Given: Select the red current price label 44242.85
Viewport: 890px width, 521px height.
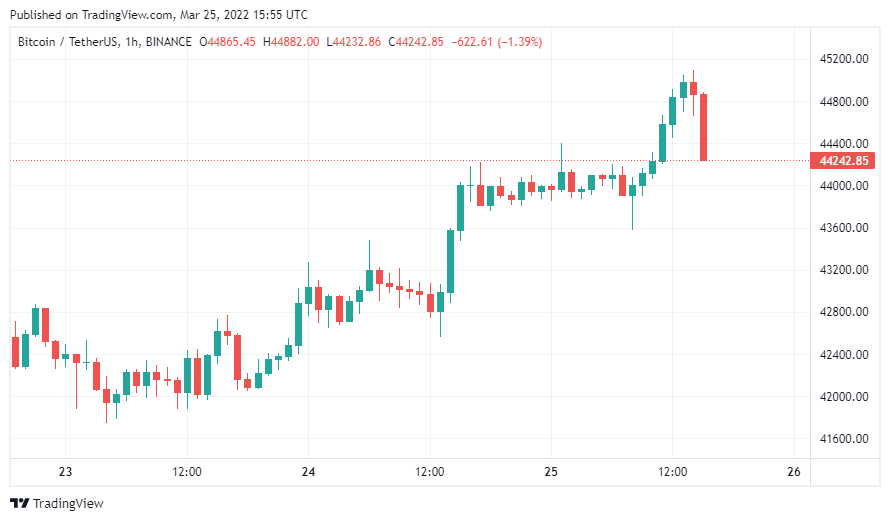Looking at the screenshot, I should click(x=843, y=161).
